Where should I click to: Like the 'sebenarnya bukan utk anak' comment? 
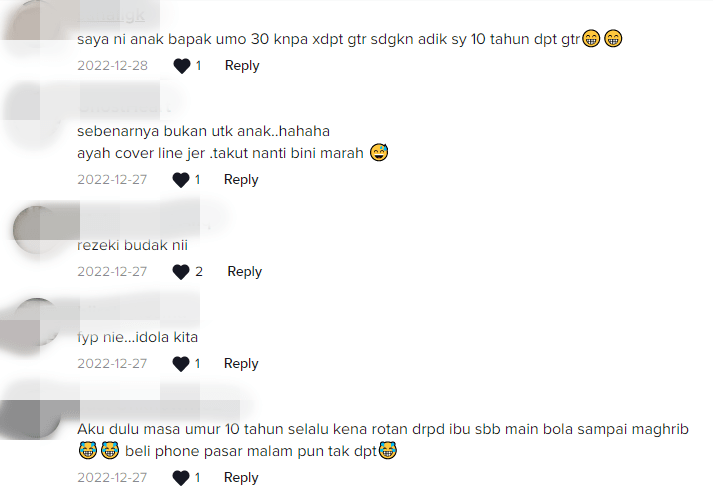[181, 180]
